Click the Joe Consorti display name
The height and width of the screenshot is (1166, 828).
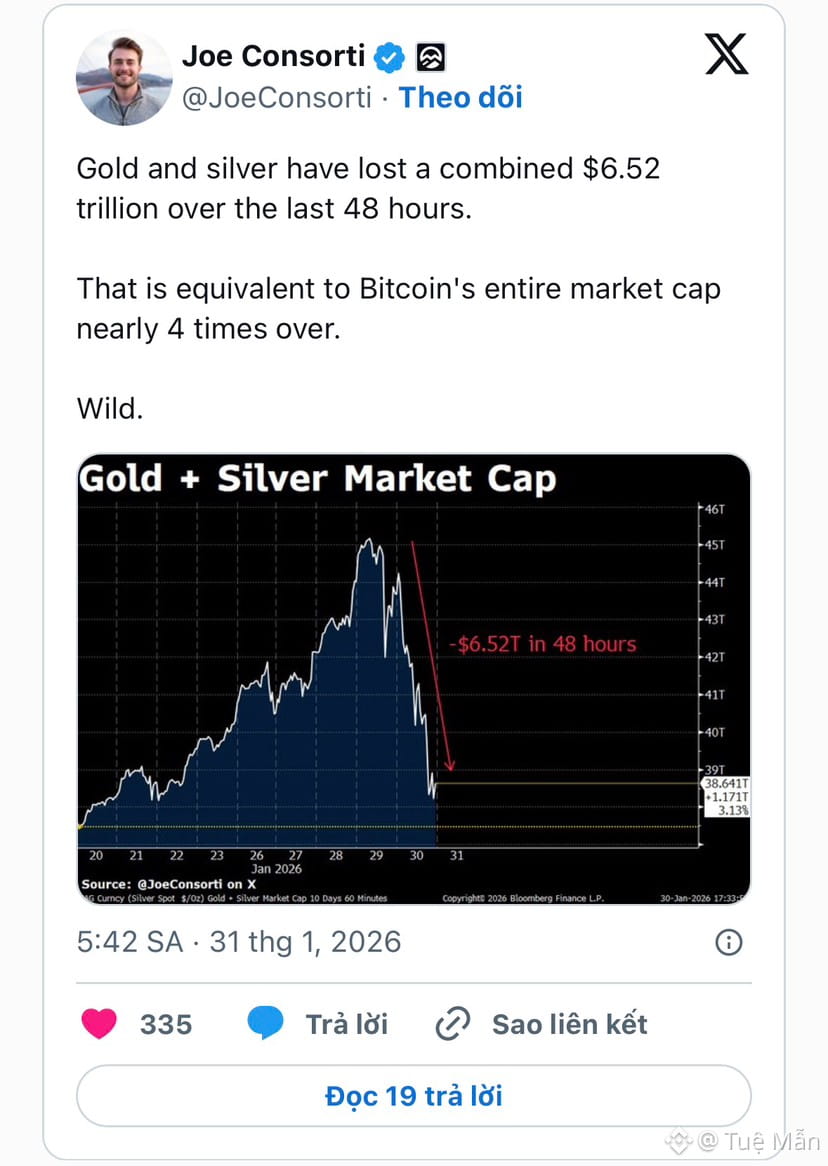click(273, 57)
